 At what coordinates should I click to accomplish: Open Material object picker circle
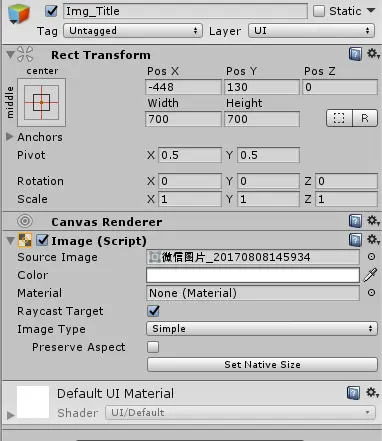click(371, 293)
